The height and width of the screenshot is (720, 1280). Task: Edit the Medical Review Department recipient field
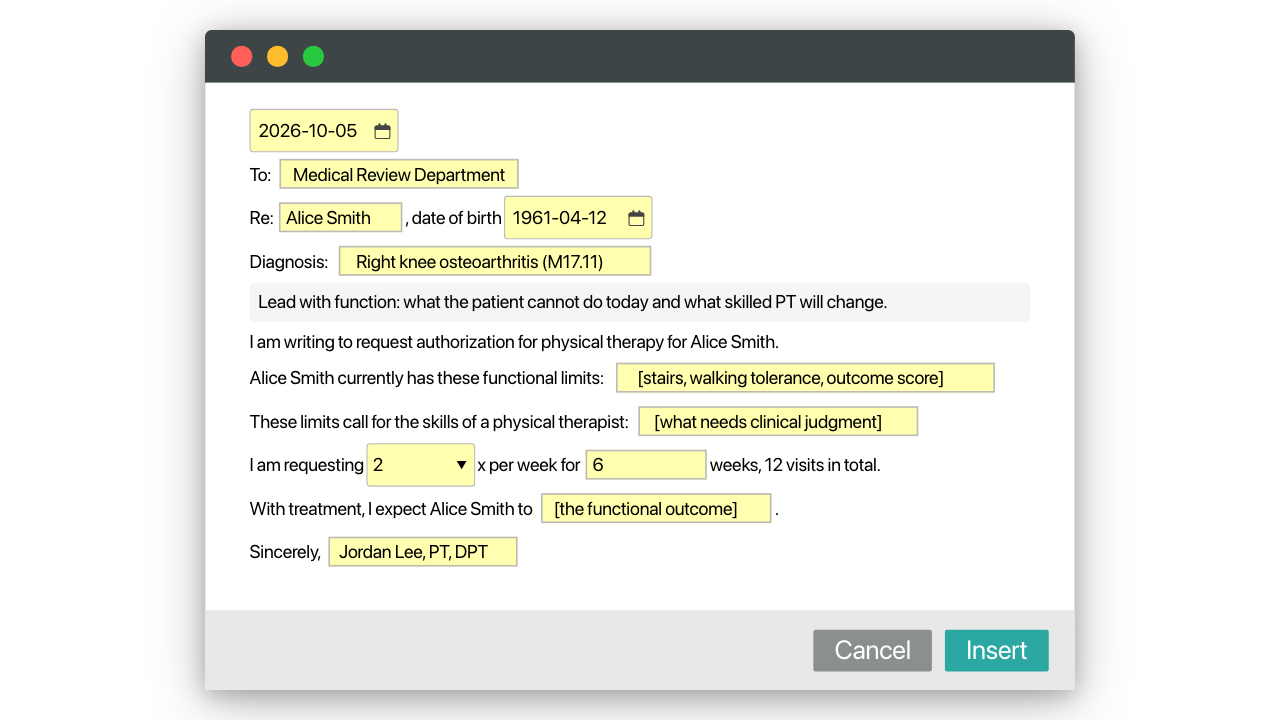point(399,175)
